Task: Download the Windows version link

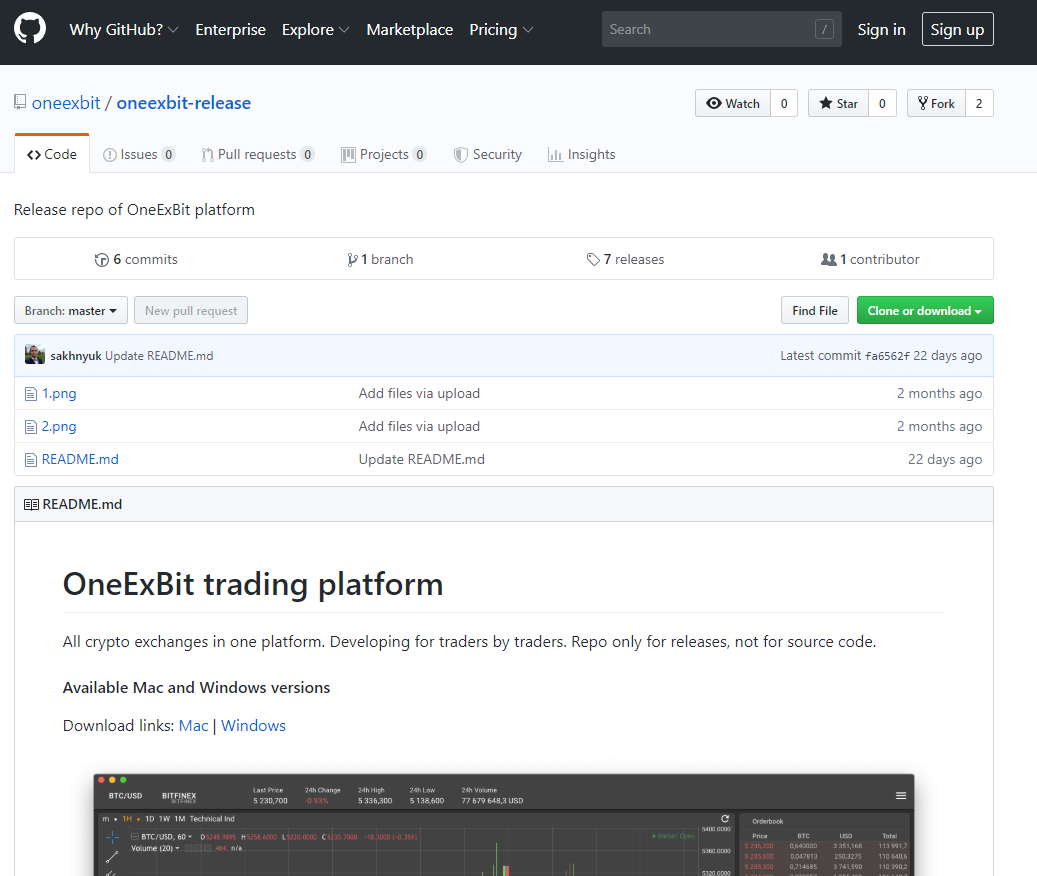Action: 253,726
